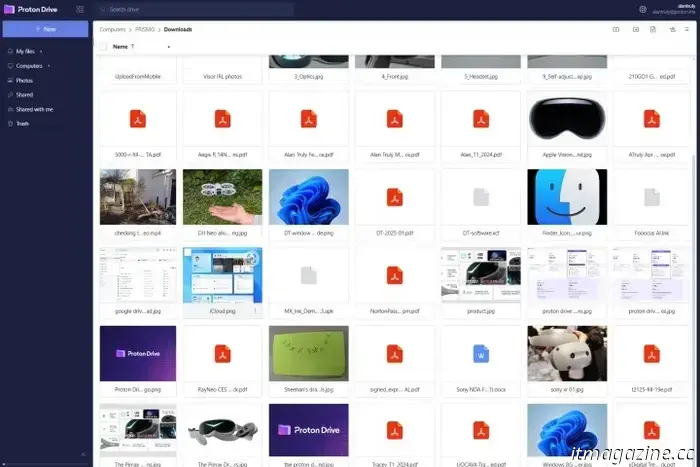The width and height of the screenshot is (700, 467).
Task: Open the RayNeo CES pdf icon
Action: pyautogui.click(x=222, y=354)
